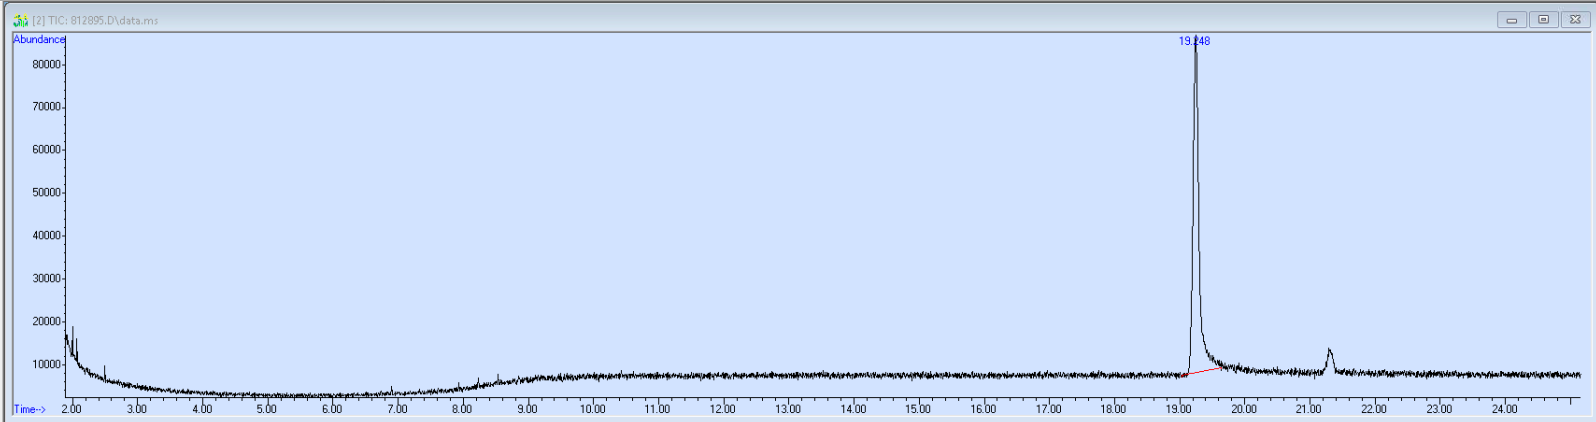This screenshot has height=422, width=1596.
Task: Click the 24.00 time axis tick label
Action: coord(1504,409)
